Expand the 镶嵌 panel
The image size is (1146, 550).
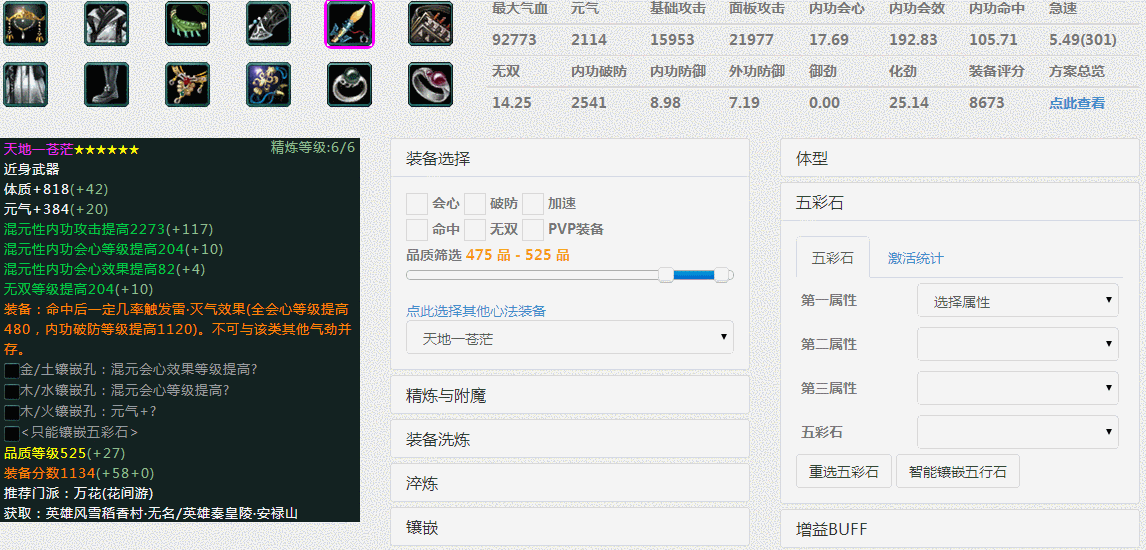570,527
